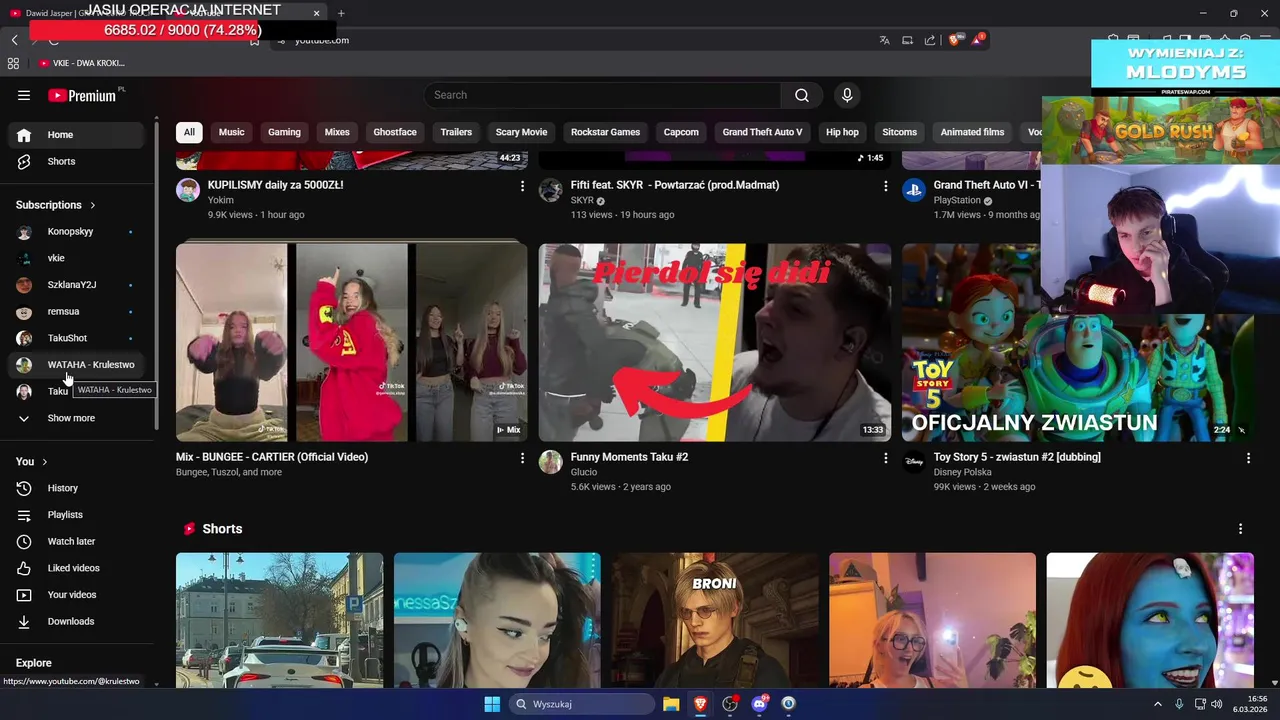Open Brave Shields lion icon
1280x720 pixels.
tap(954, 40)
